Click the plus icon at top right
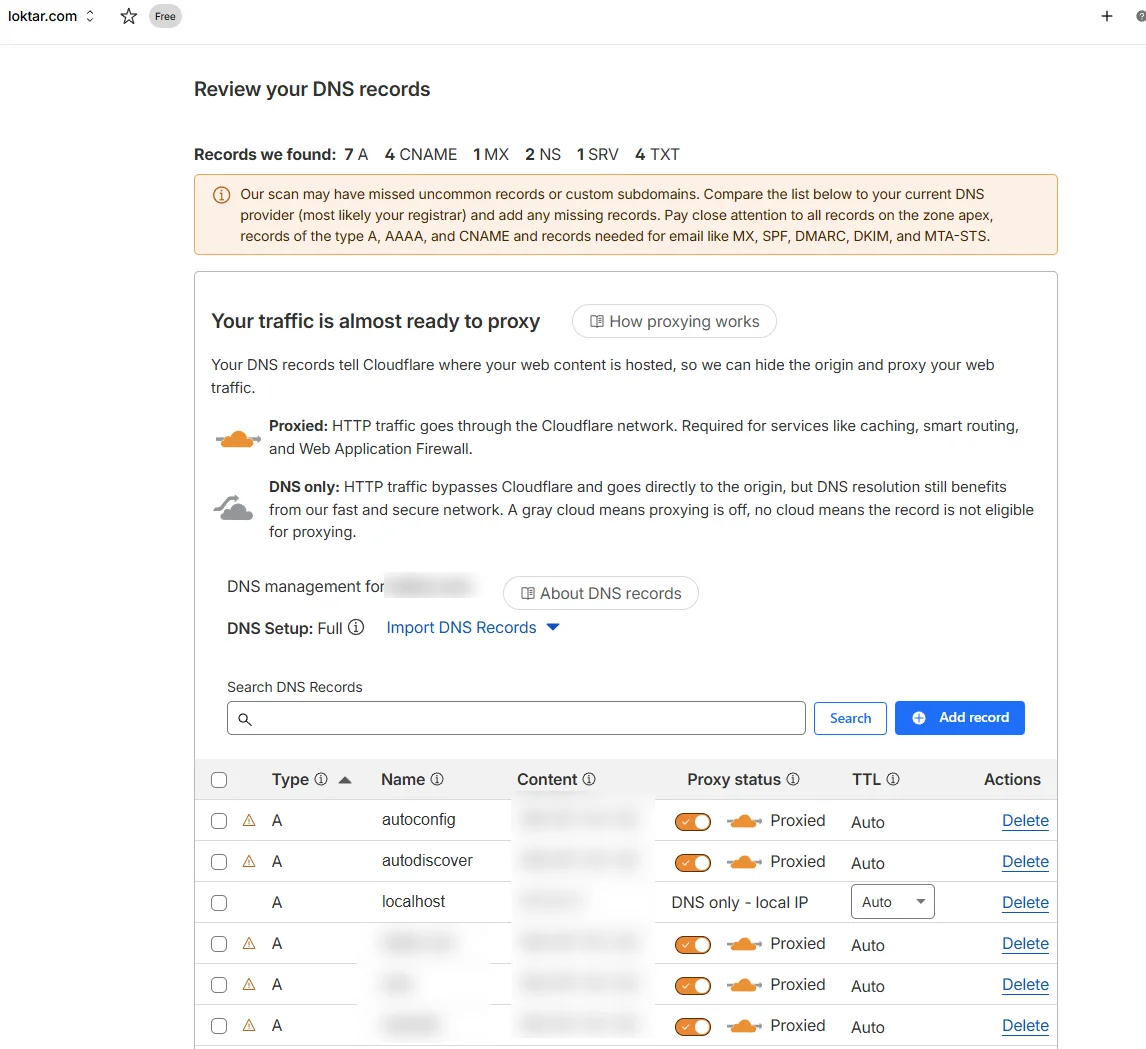1146x1049 pixels. [x=1107, y=16]
